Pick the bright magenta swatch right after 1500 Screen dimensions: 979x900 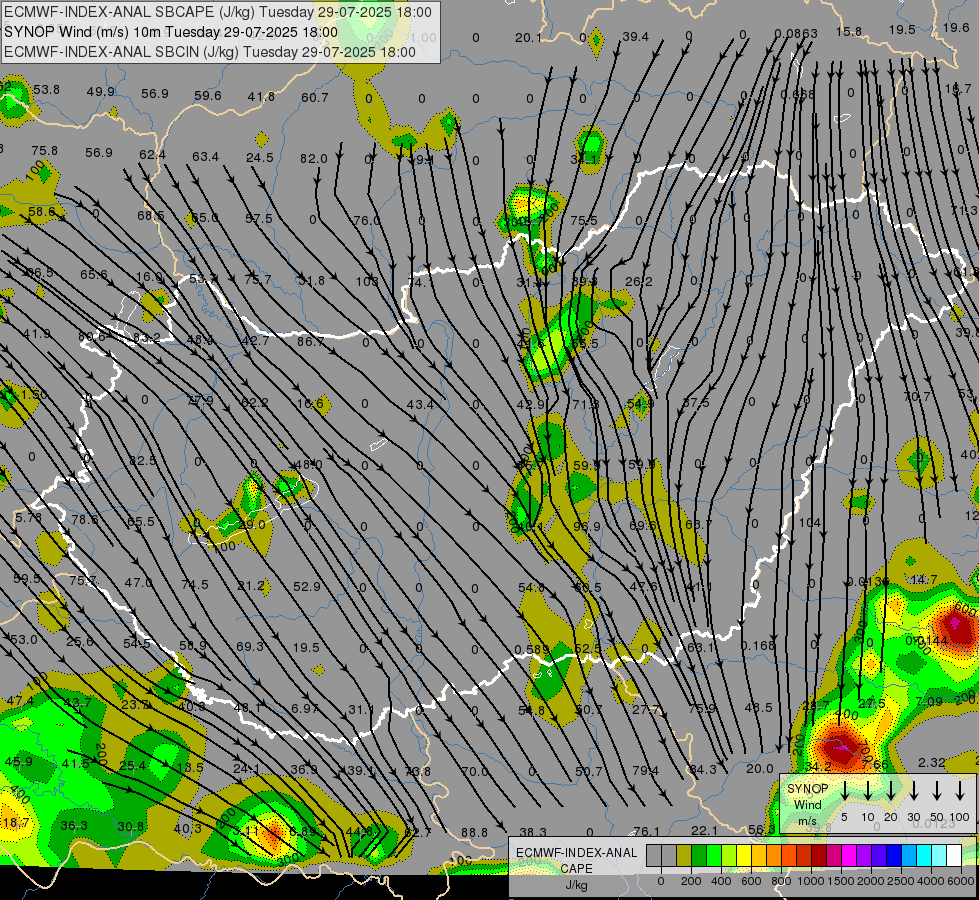coord(849,855)
